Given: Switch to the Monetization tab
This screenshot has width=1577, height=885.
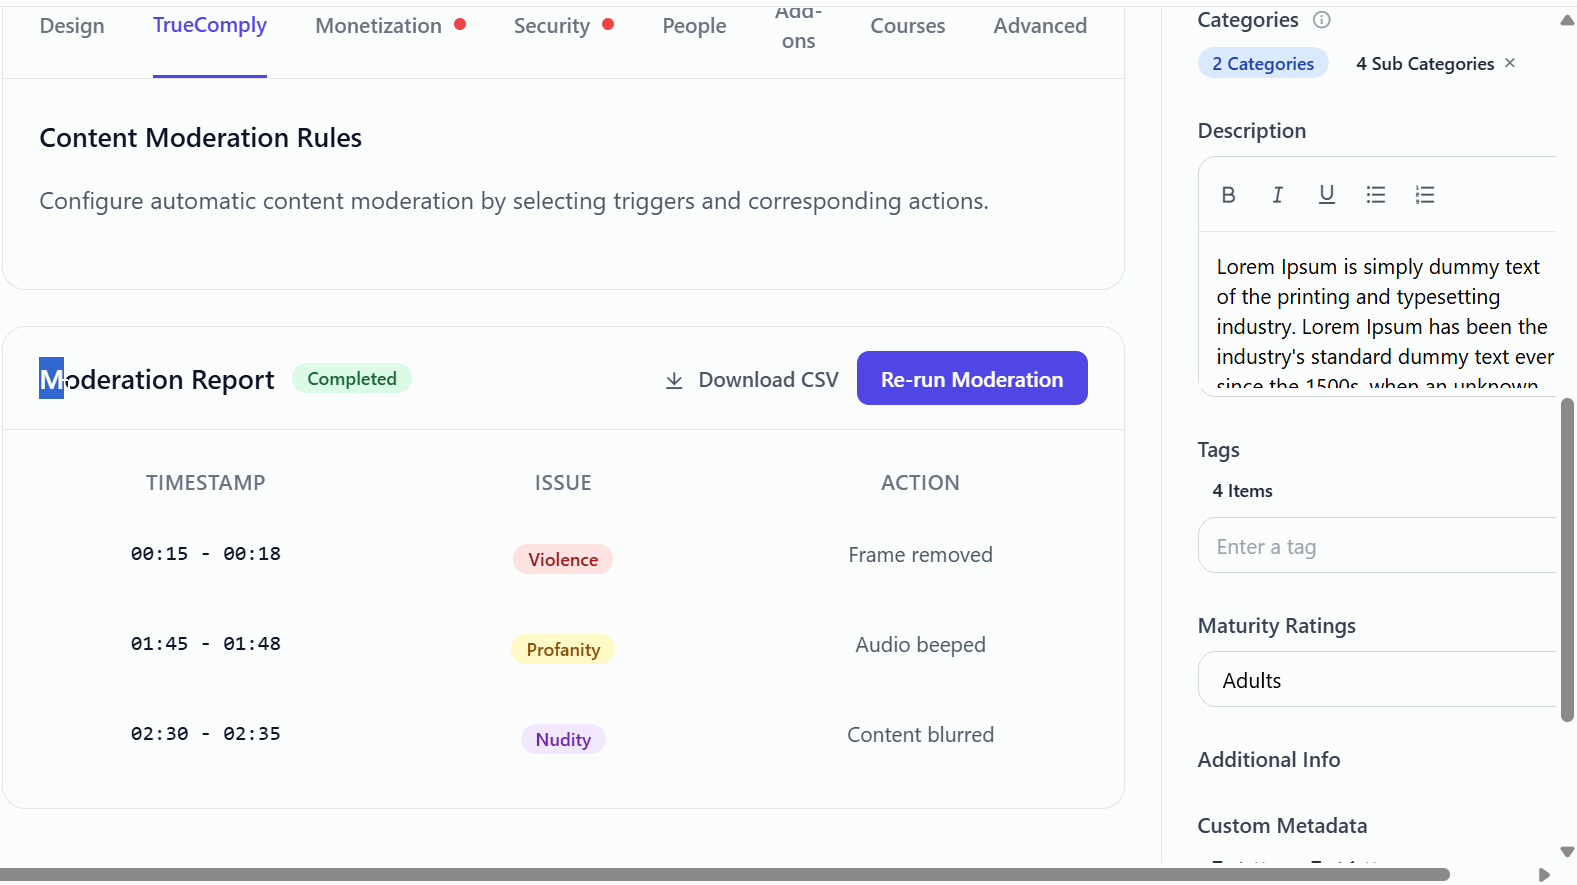Looking at the screenshot, I should click(x=378, y=26).
